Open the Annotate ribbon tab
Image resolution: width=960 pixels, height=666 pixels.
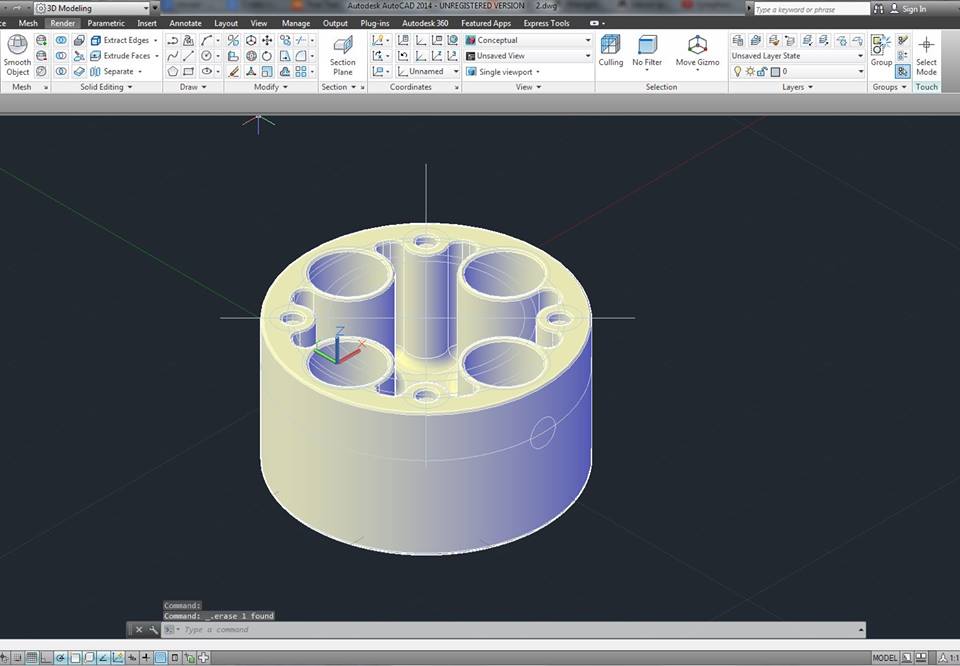pyautogui.click(x=185, y=23)
